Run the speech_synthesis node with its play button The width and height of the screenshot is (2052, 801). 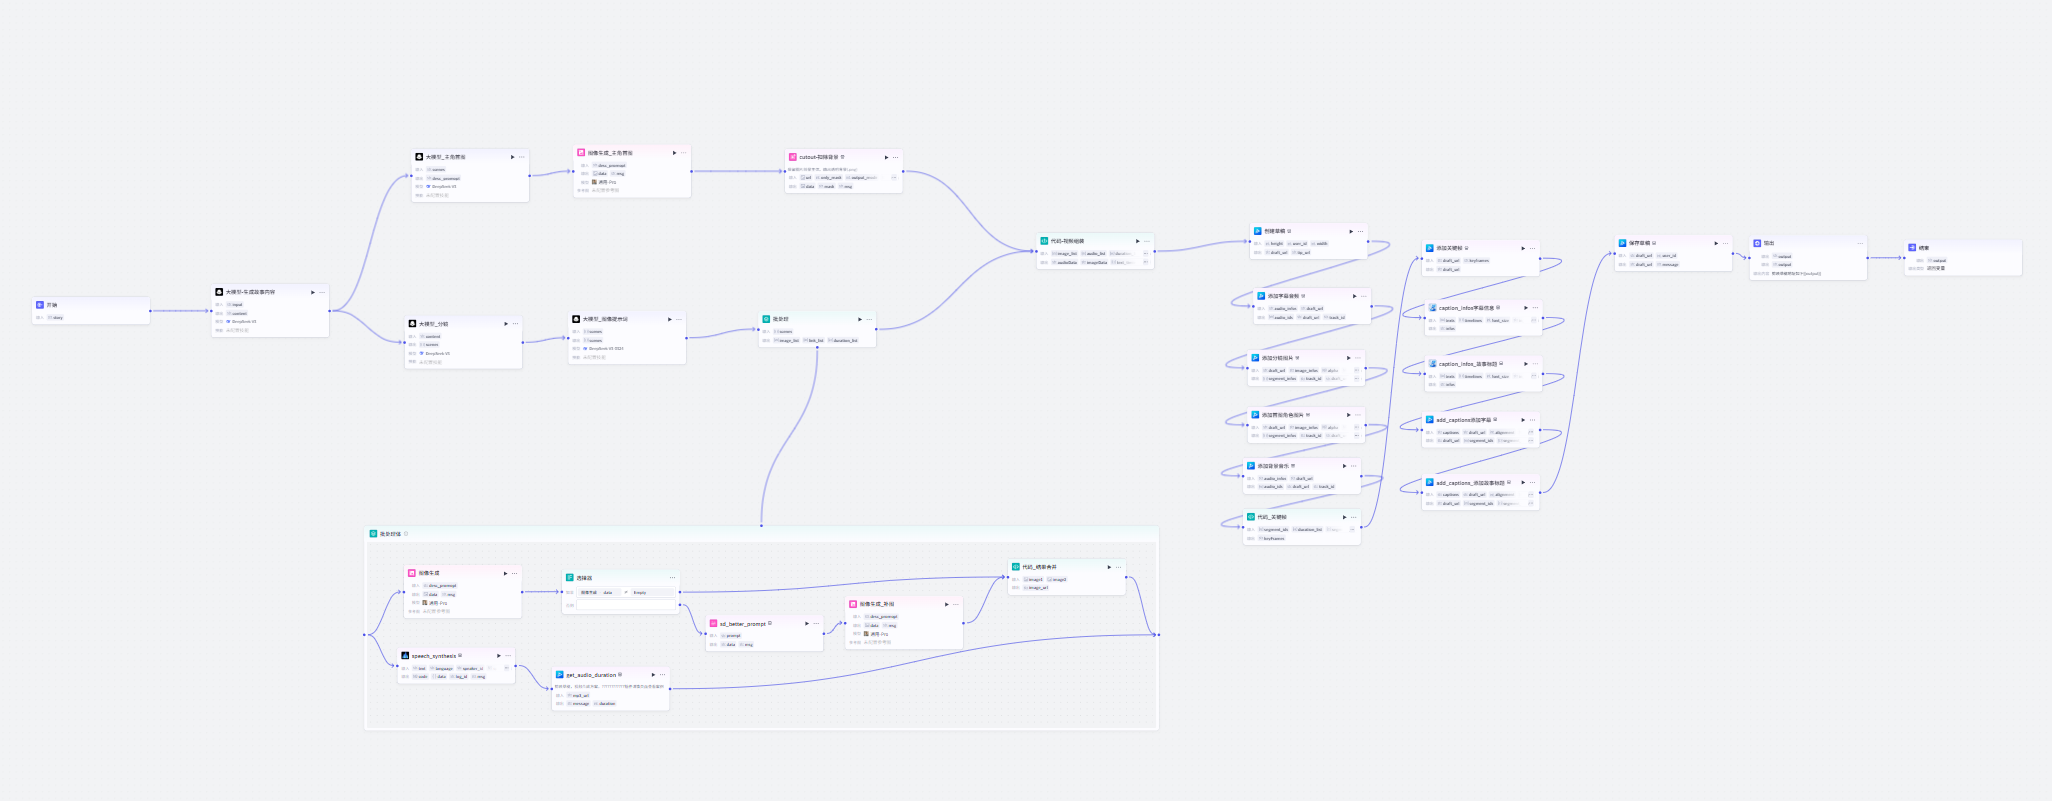pyautogui.click(x=498, y=656)
